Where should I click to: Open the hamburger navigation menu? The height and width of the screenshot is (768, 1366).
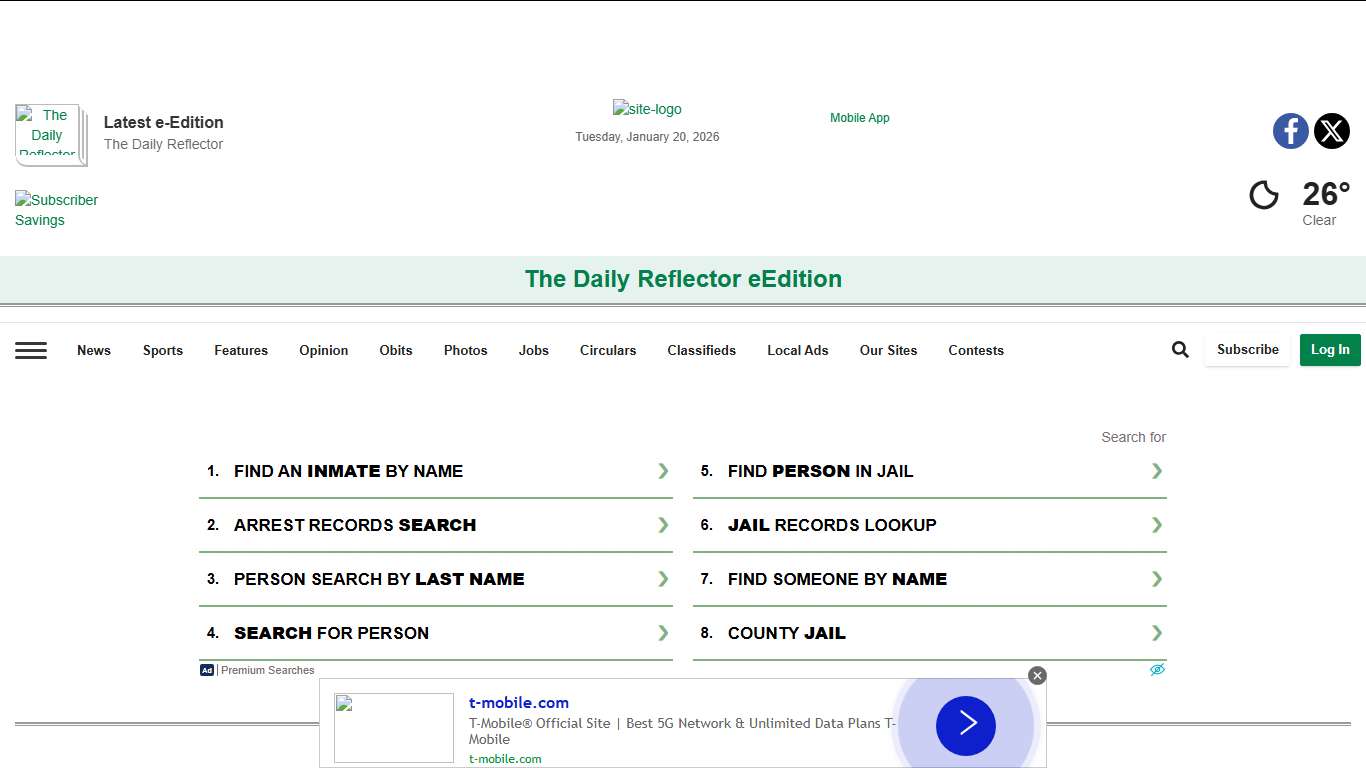point(31,350)
